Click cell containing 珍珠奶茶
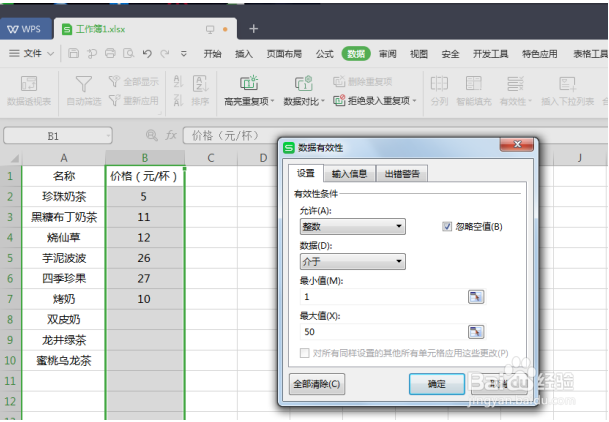Viewport: 609px width, 422px height. [64, 197]
